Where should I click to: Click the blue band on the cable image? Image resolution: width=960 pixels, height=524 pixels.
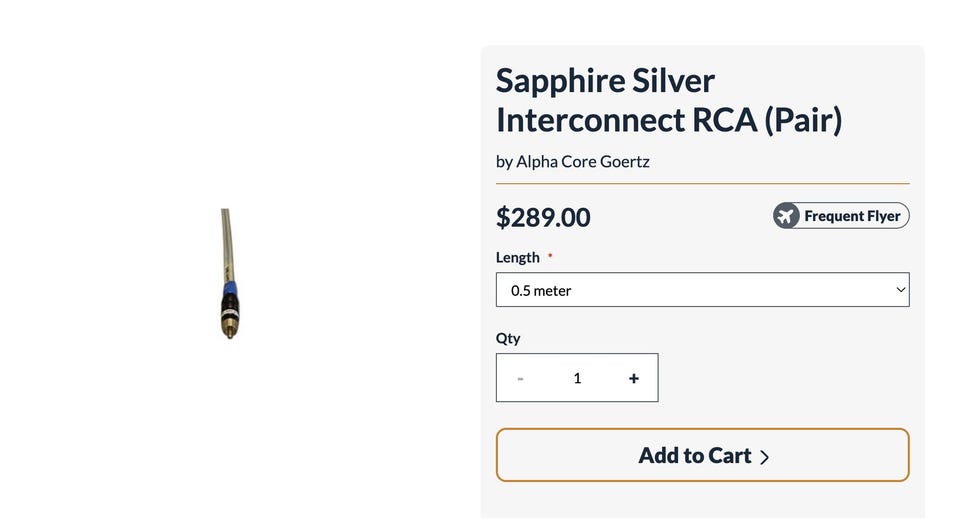coord(228,287)
